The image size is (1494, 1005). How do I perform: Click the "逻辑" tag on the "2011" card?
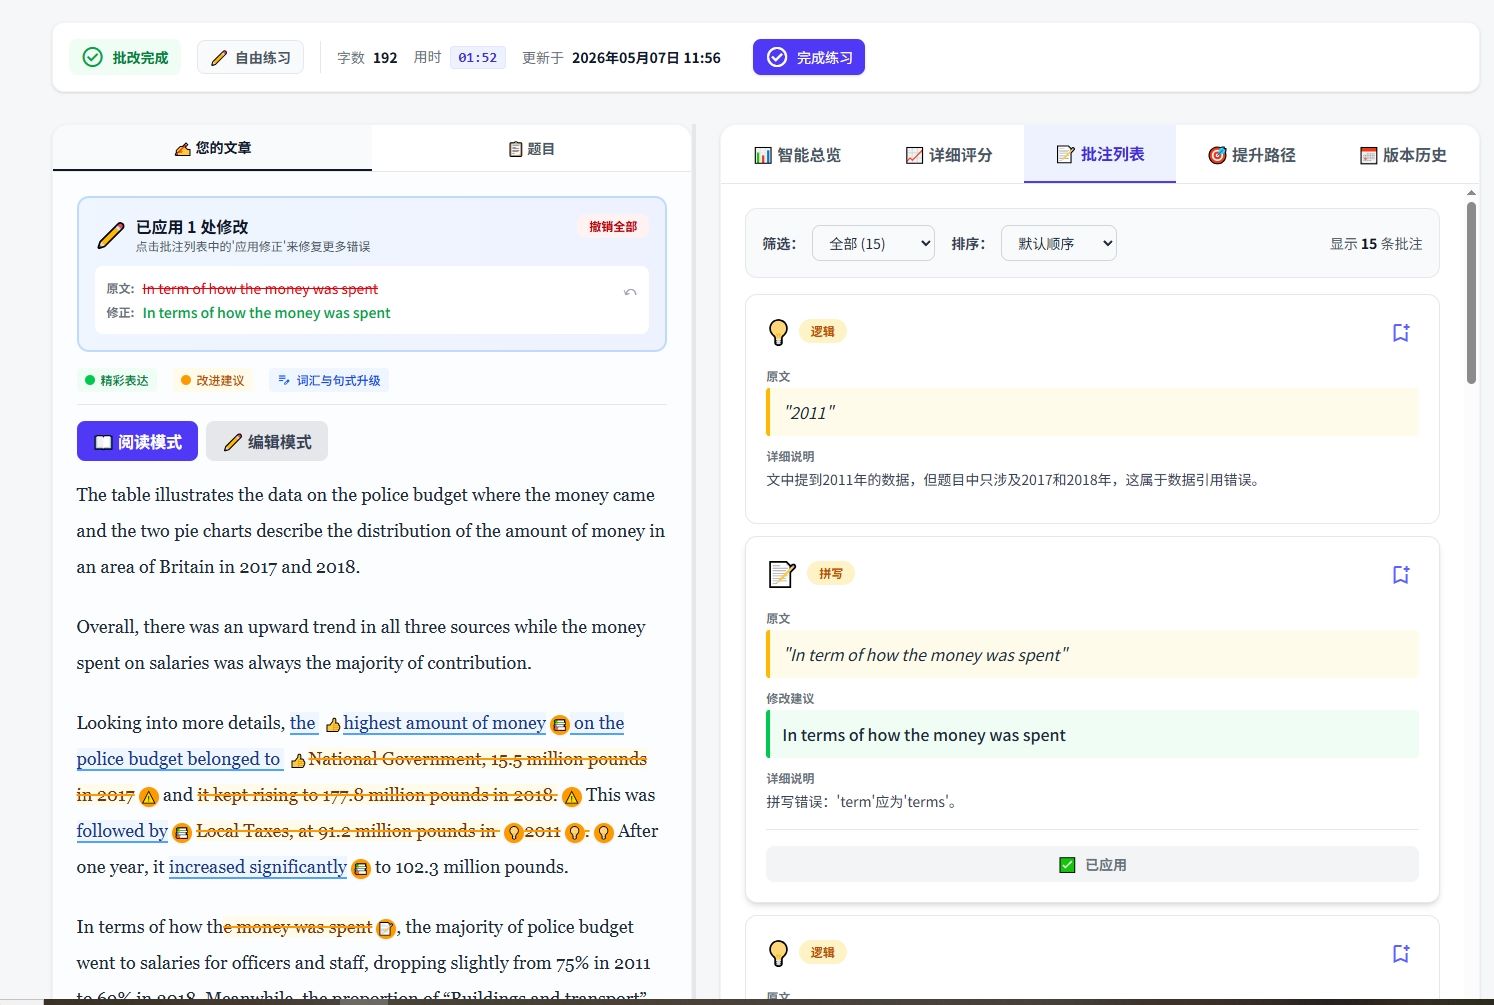click(x=823, y=331)
